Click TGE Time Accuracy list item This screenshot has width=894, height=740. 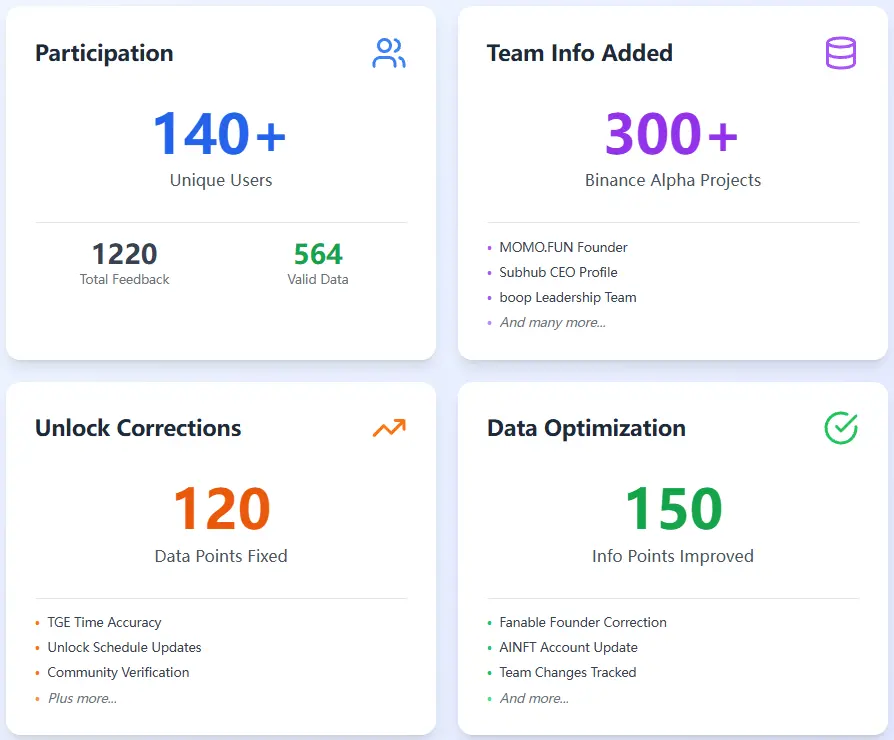pos(104,622)
